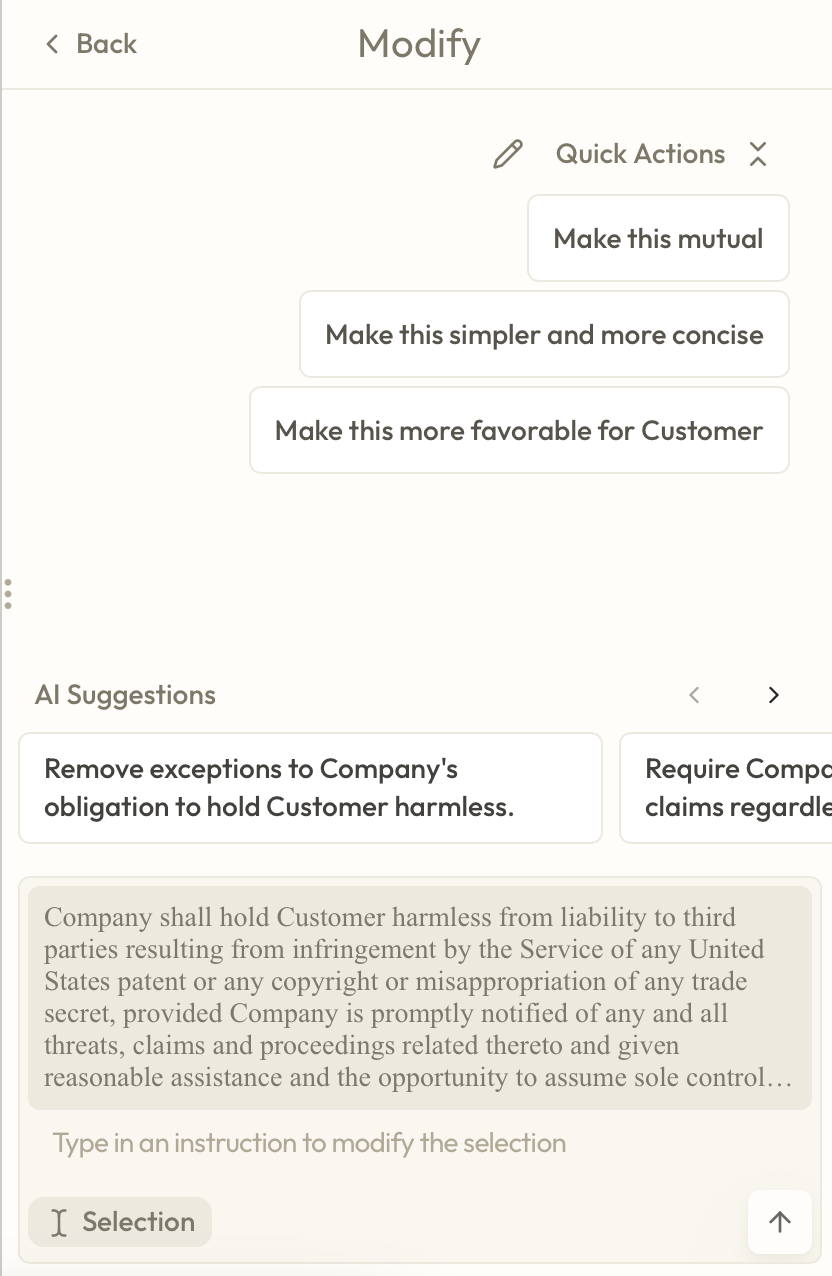
Task: Click the text cursor icon in Selection chip
Action: [59, 1222]
